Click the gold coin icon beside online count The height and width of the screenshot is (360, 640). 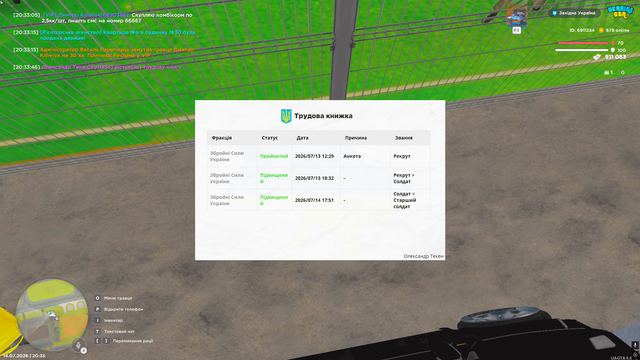601,30
